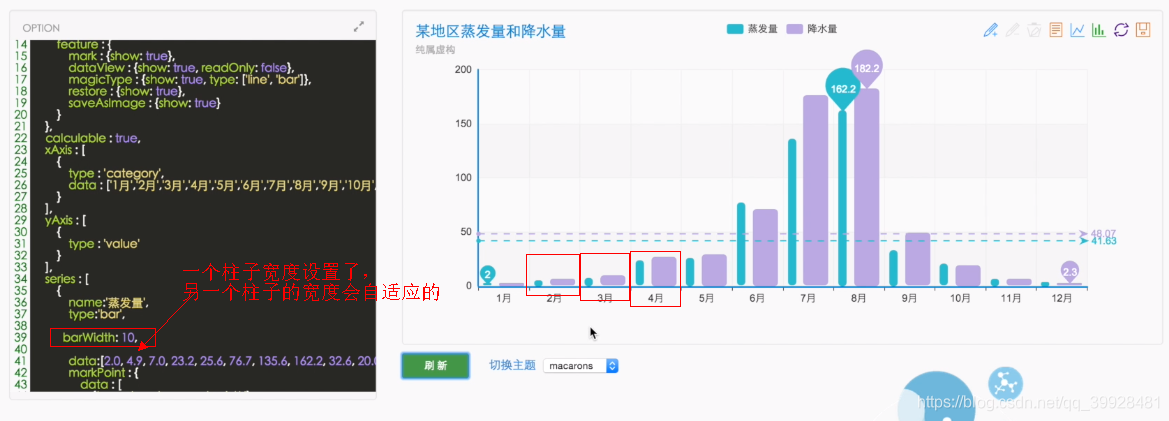Click the 8月 x-axis label
Screen dimensions: 1169x421
tap(858, 298)
